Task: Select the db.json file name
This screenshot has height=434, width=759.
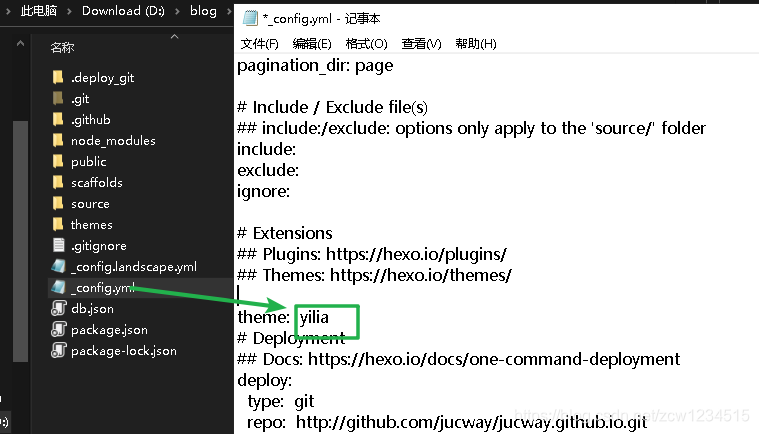Action: click(92, 309)
